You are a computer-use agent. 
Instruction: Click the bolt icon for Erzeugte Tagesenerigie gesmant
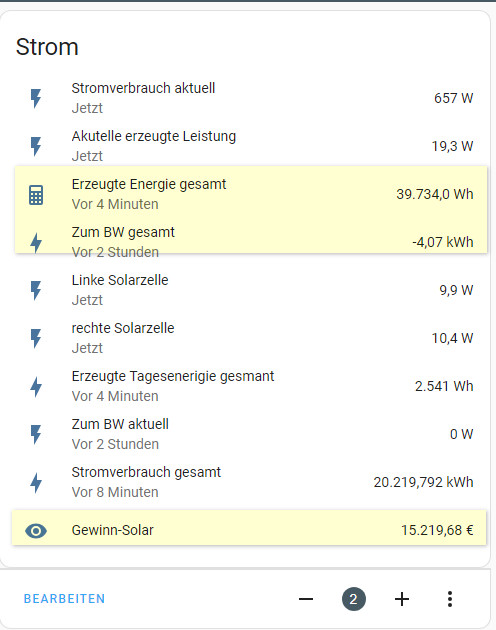36,387
